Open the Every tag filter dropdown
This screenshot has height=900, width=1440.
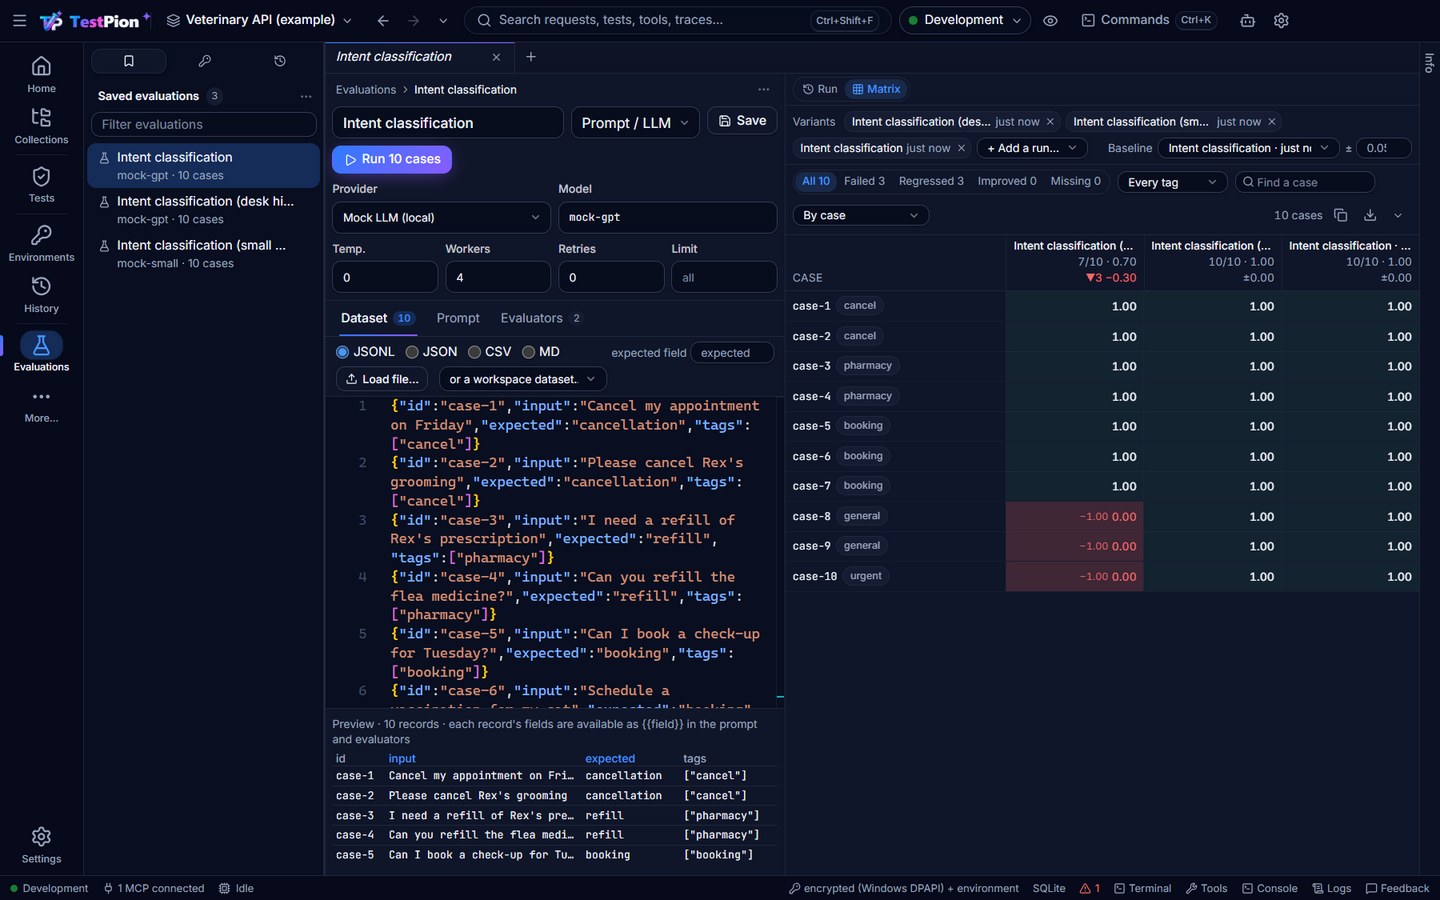[x=1172, y=182]
